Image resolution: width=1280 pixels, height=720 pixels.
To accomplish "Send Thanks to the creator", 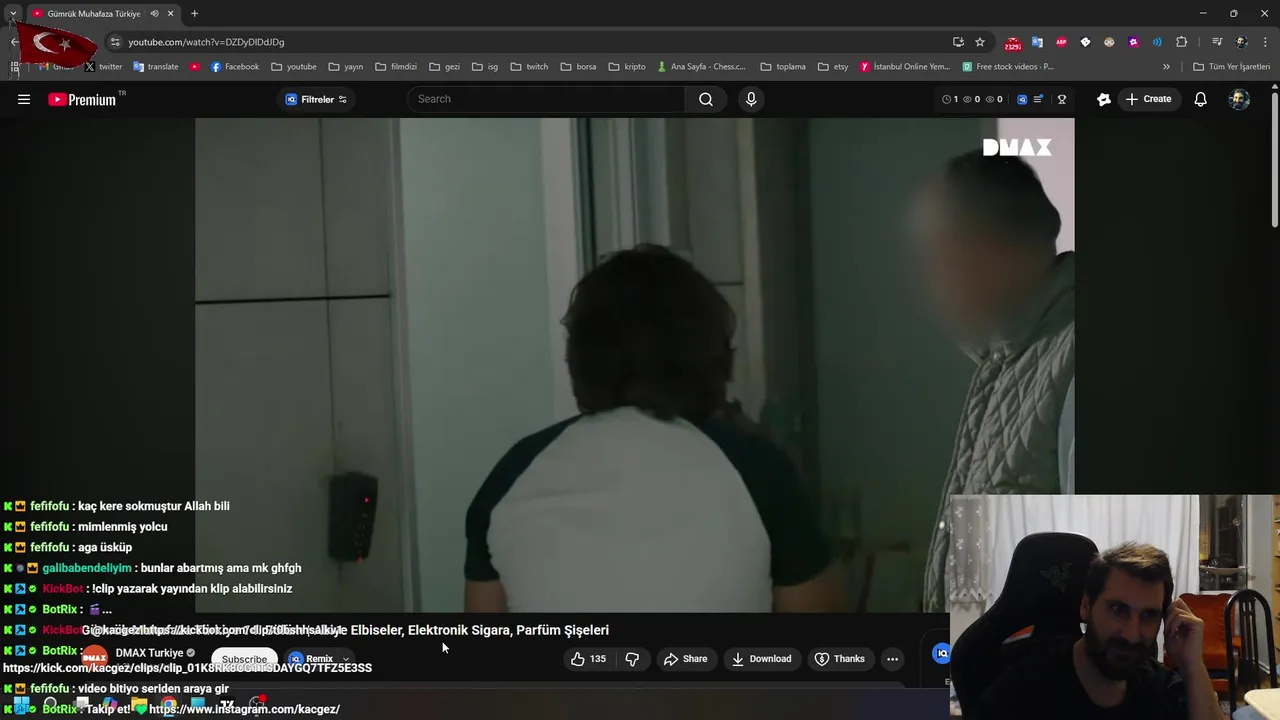I will 839,659.
